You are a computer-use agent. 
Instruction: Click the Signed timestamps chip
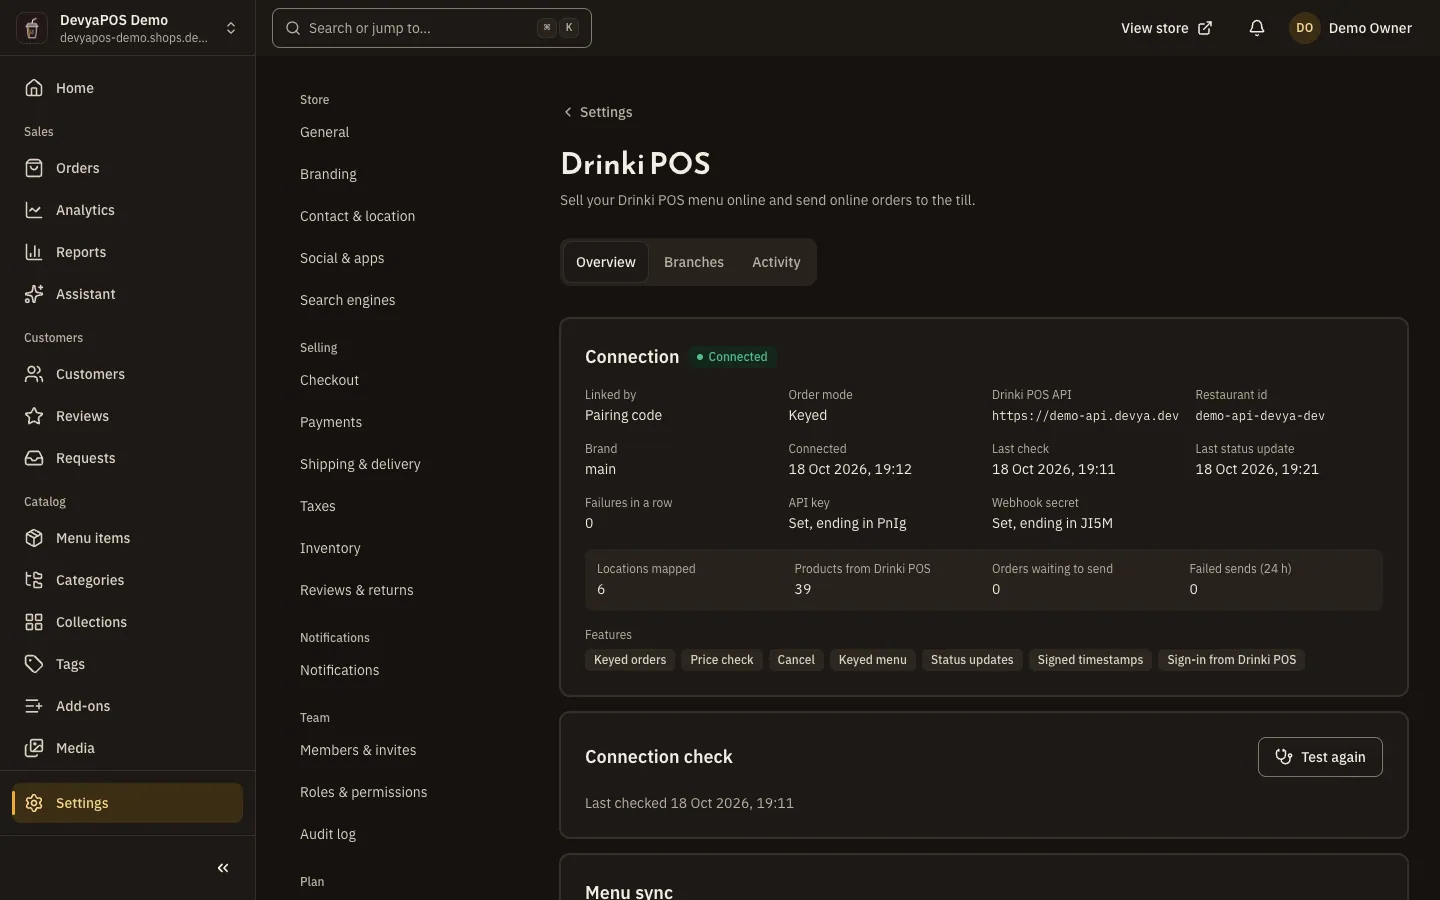coord(1090,660)
